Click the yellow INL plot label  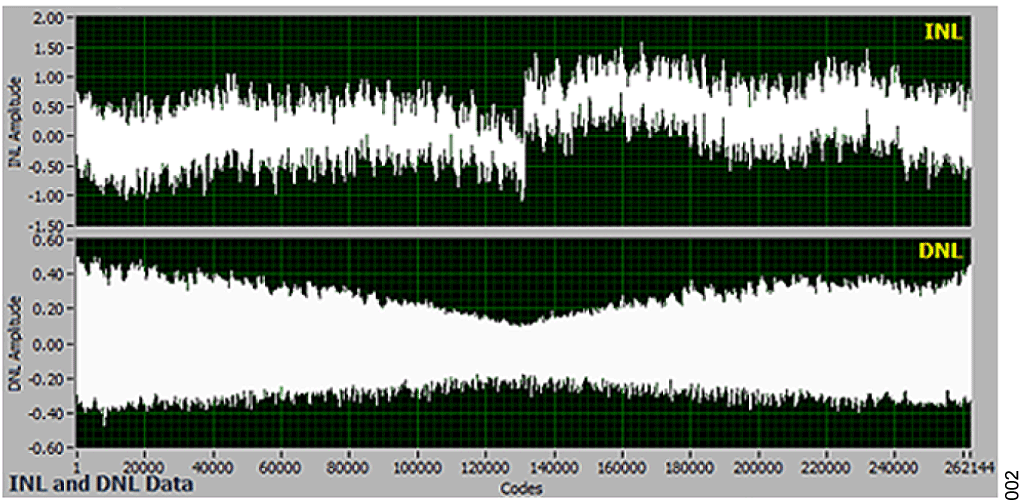click(x=943, y=33)
